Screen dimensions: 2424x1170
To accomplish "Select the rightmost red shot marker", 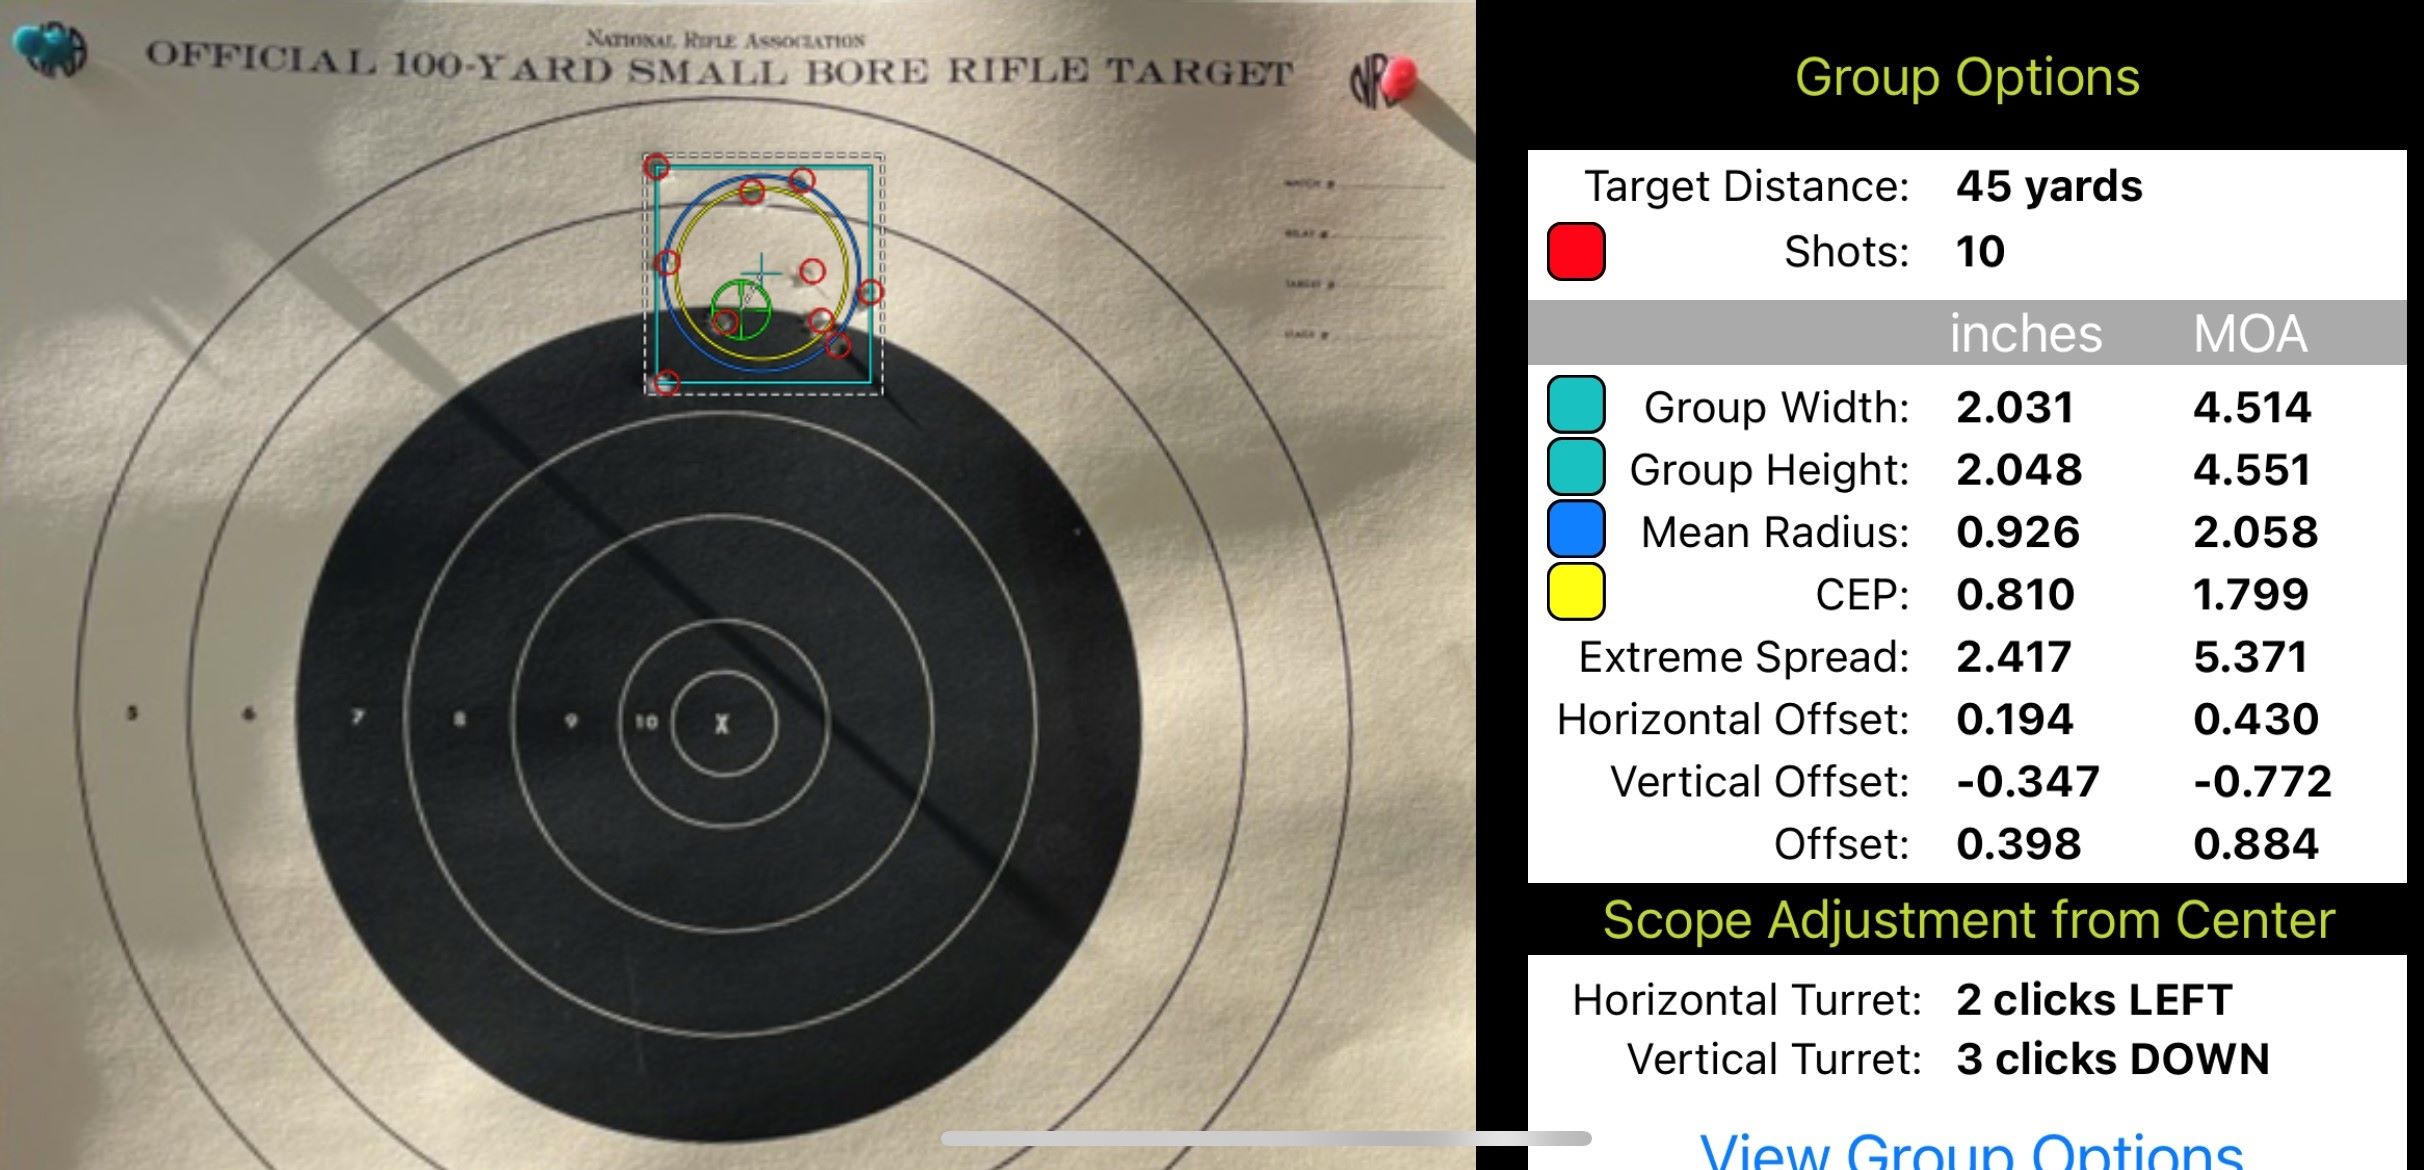I will (x=870, y=292).
